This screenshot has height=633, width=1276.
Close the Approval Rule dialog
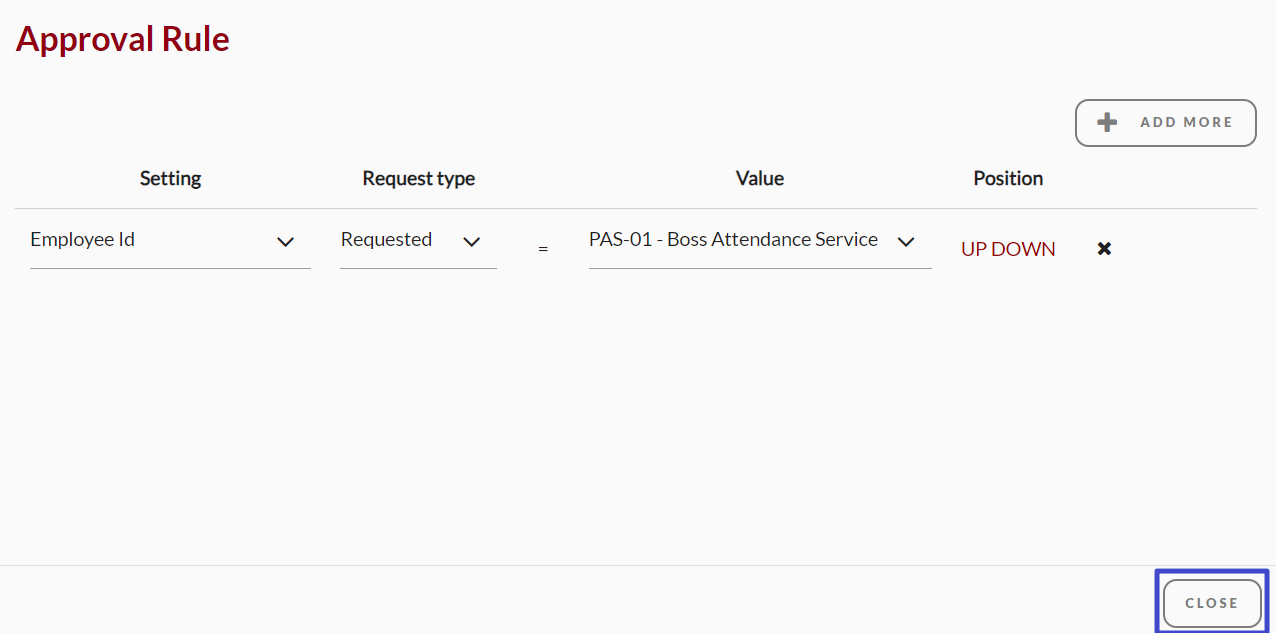point(1212,603)
